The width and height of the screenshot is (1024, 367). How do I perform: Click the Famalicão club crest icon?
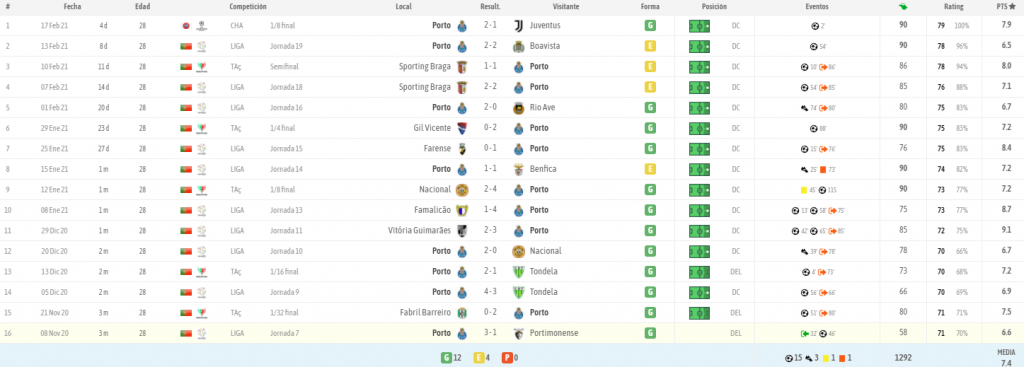click(x=462, y=210)
